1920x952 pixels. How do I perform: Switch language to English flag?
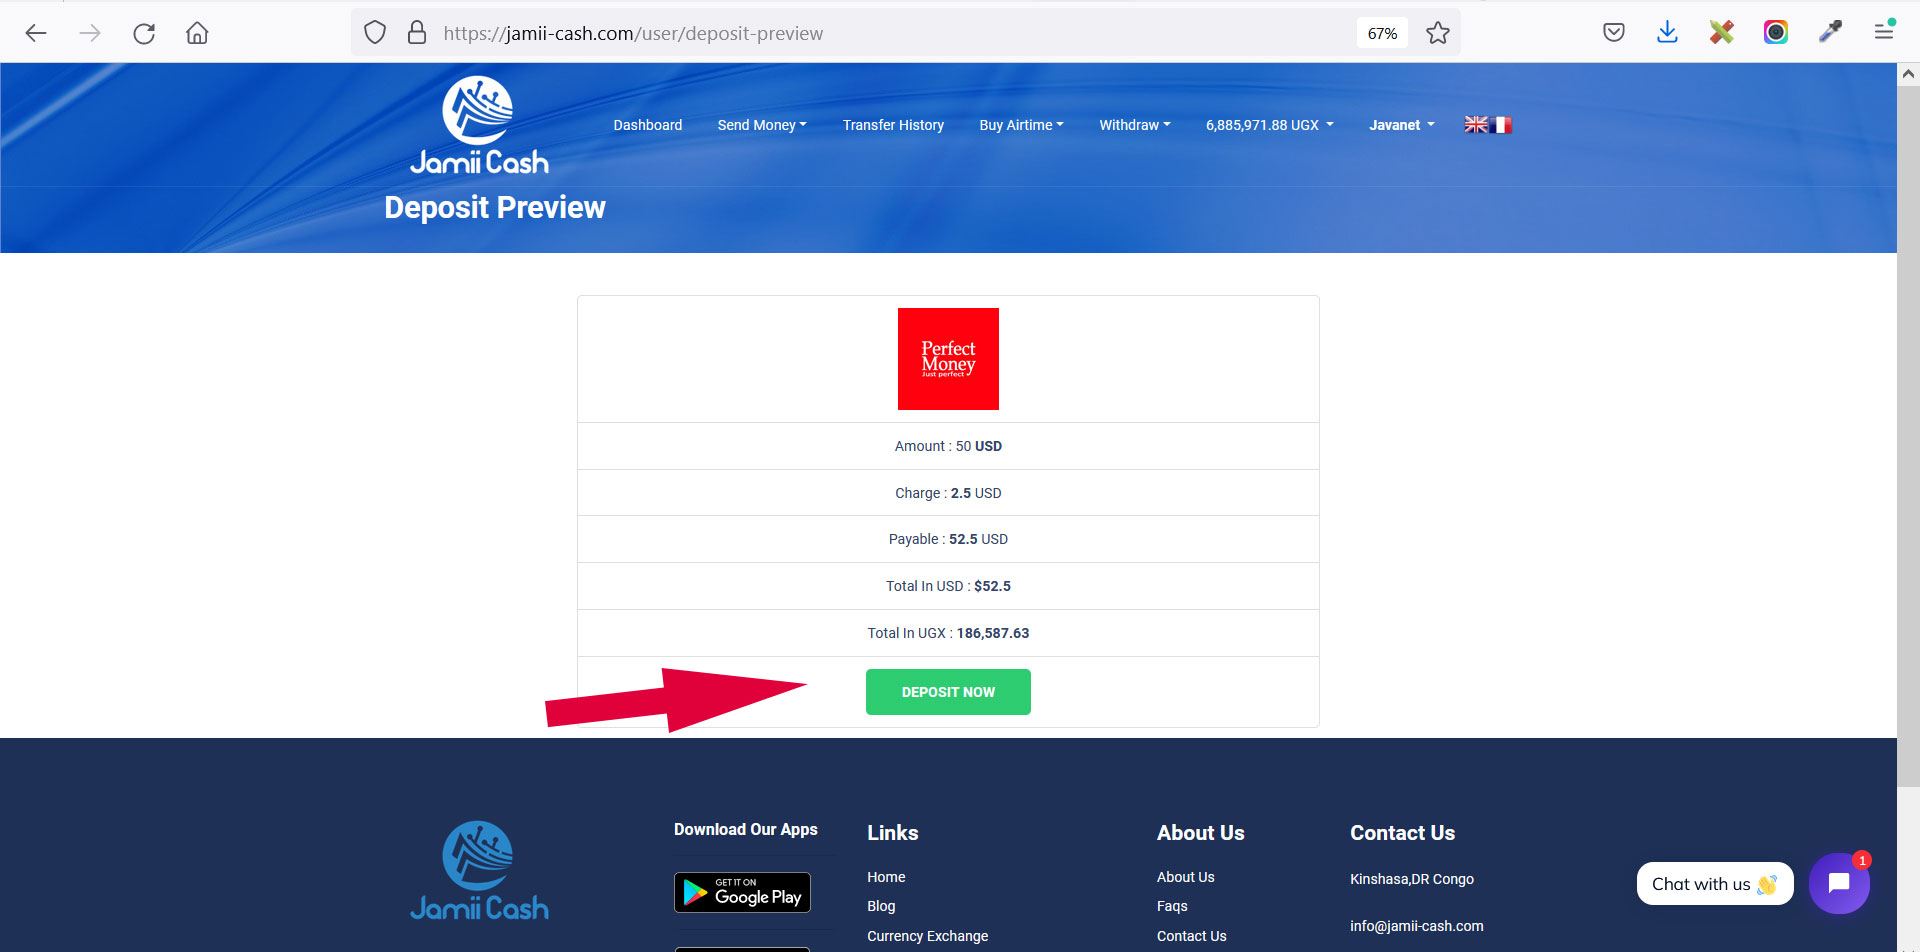point(1476,125)
